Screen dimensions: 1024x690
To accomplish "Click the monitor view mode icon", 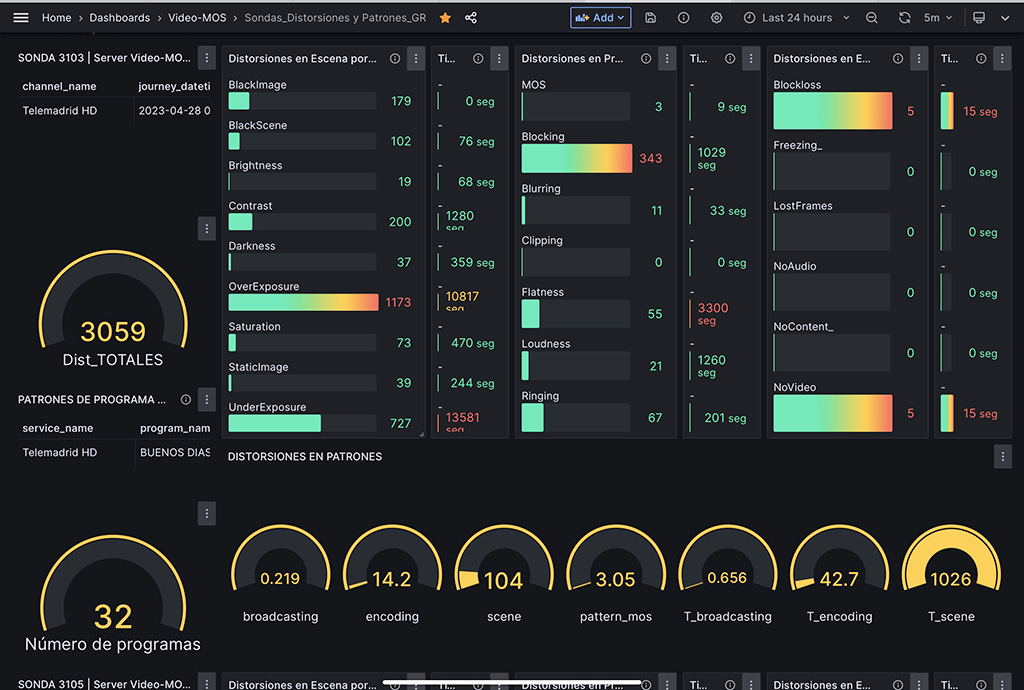I will (x=979, y=18).
